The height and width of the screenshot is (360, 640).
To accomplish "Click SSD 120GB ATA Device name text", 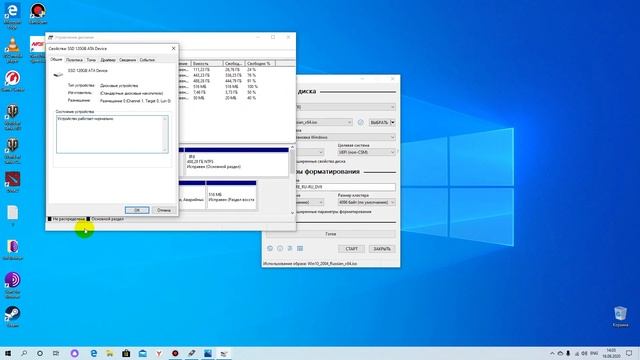I will 87,71.
